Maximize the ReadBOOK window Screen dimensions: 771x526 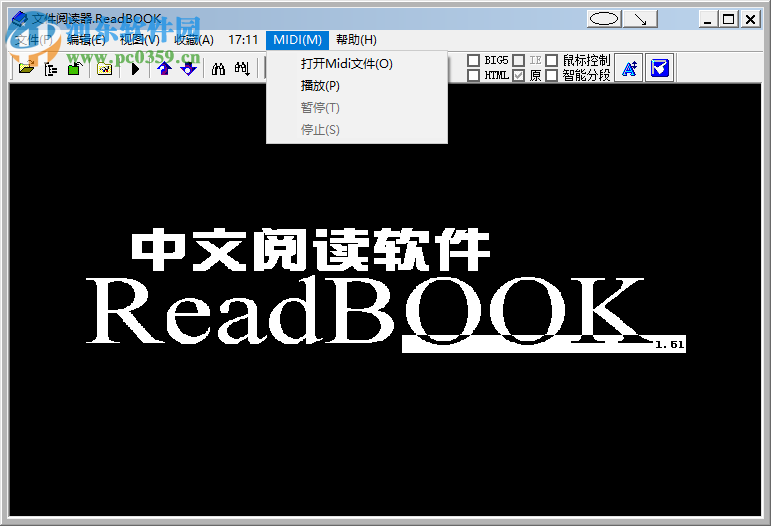729,19
